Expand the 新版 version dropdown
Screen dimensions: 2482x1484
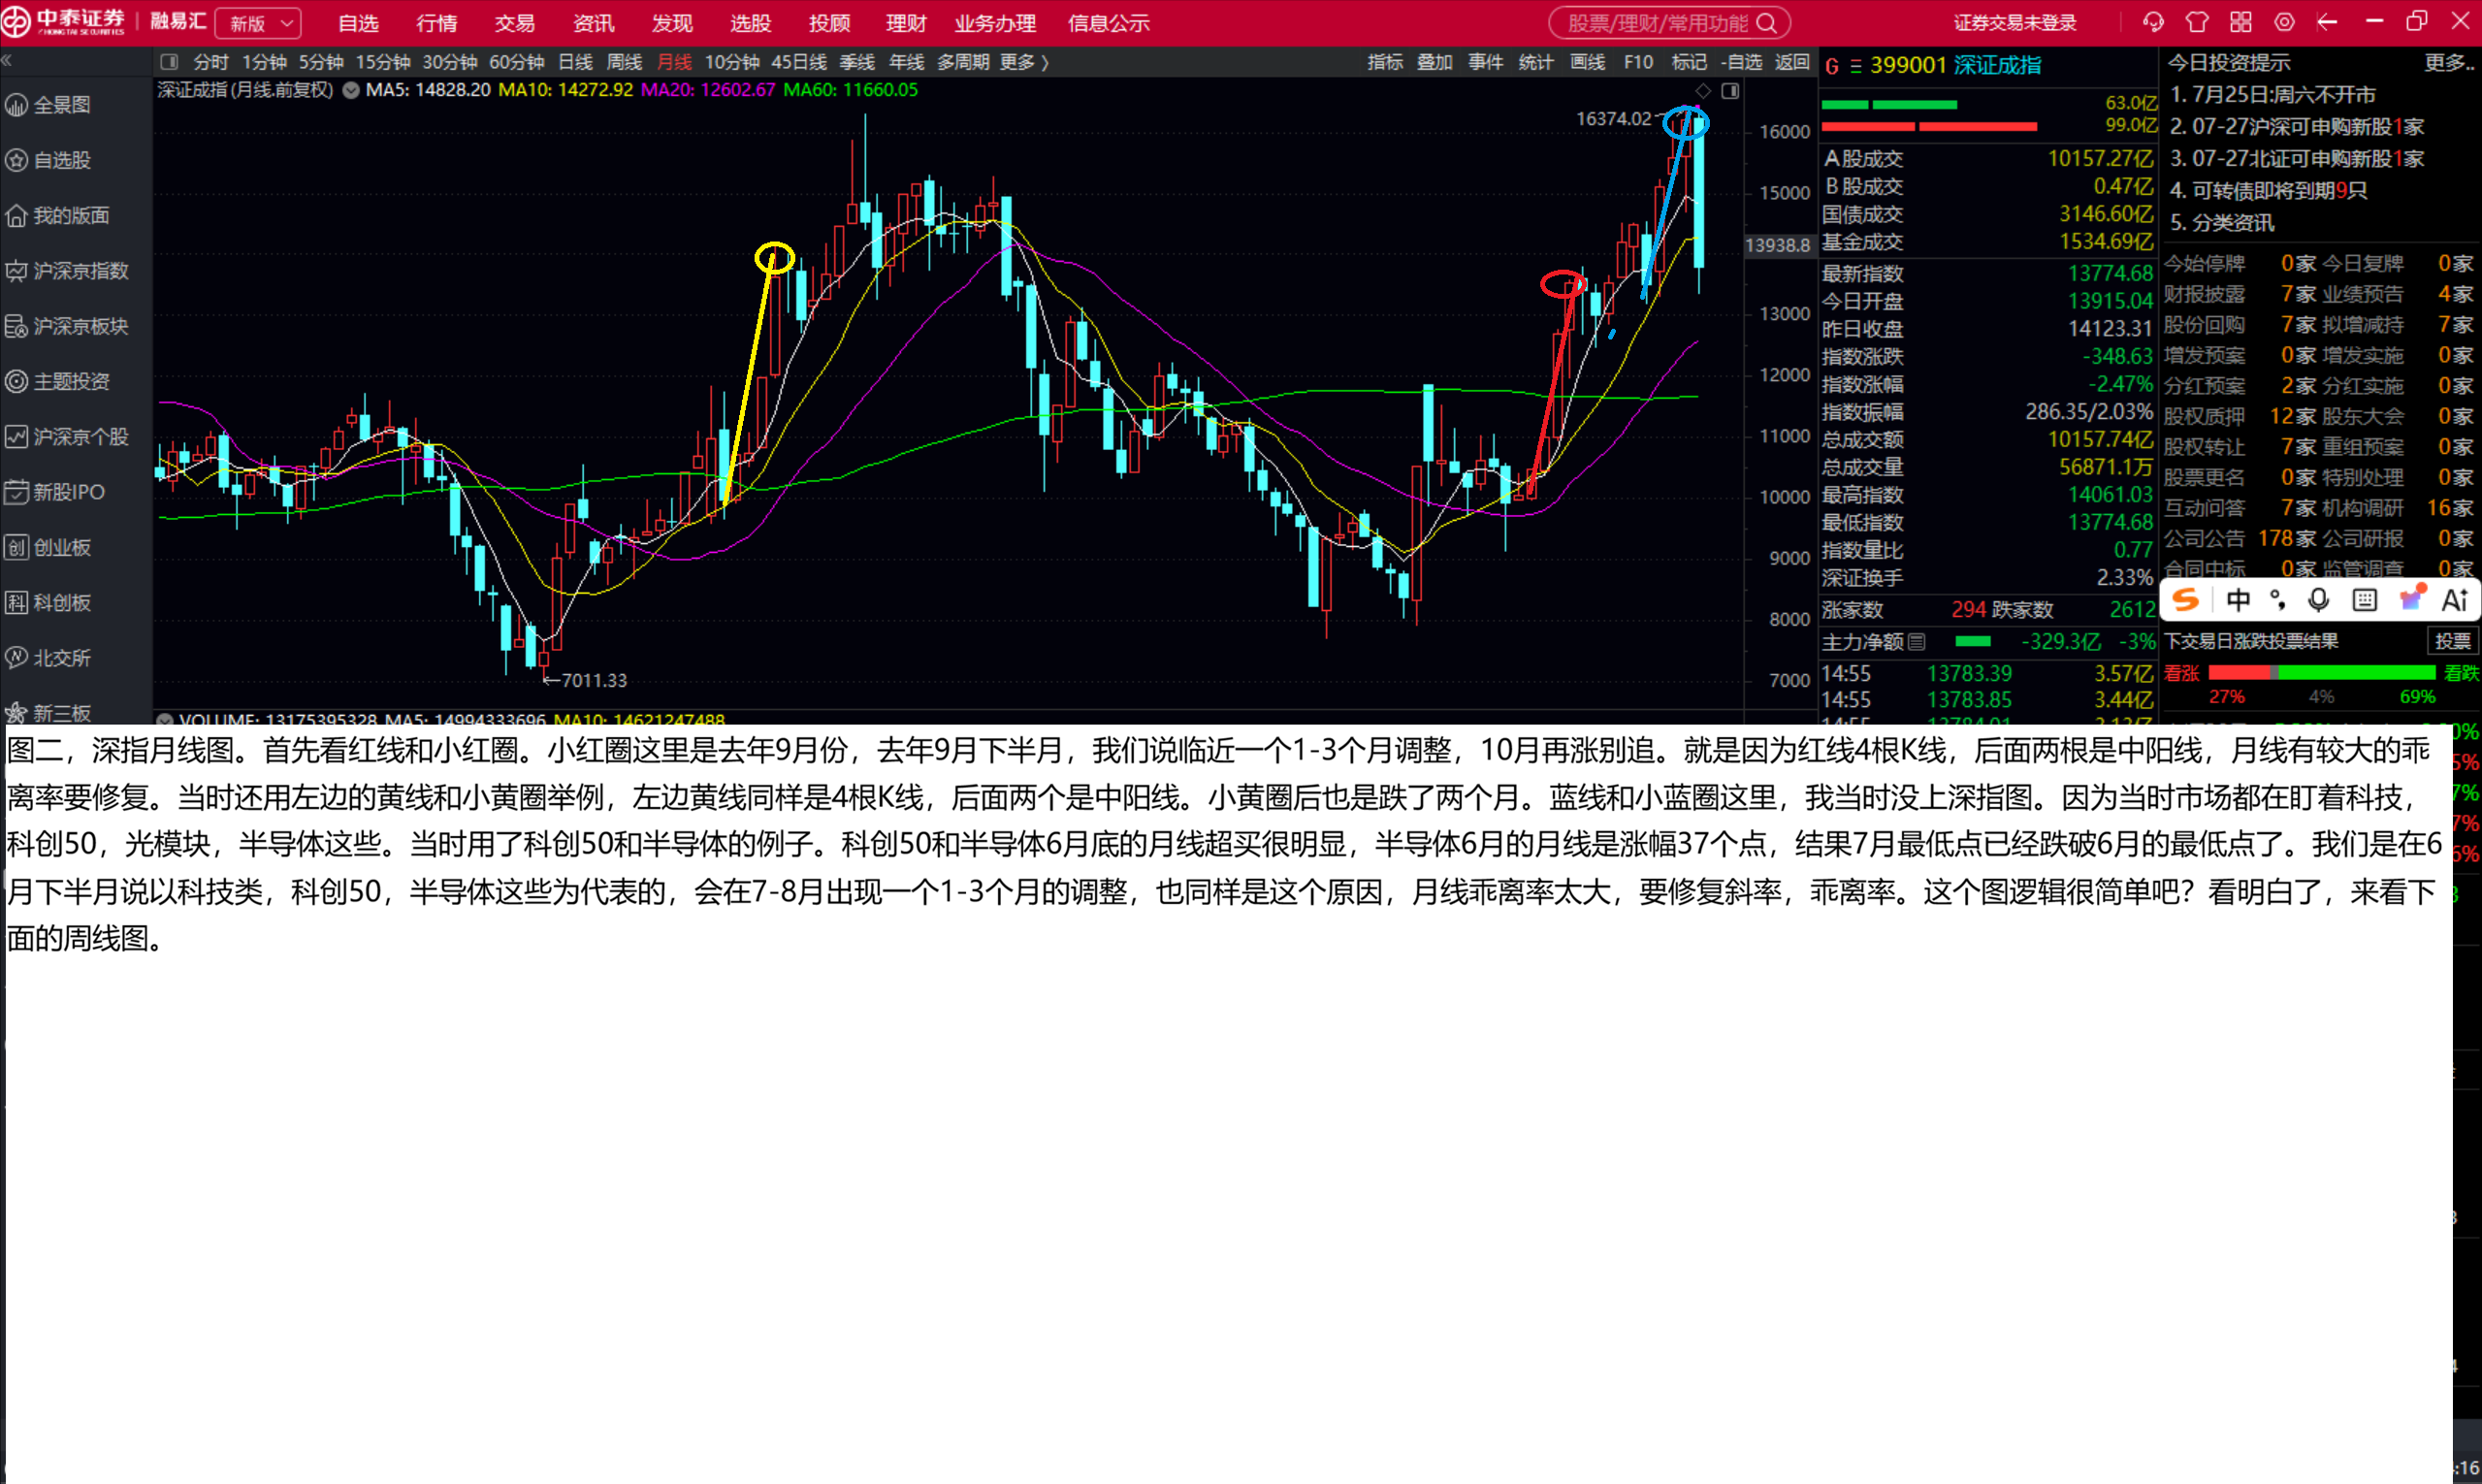pyautogui.click(x=258, y=23)
